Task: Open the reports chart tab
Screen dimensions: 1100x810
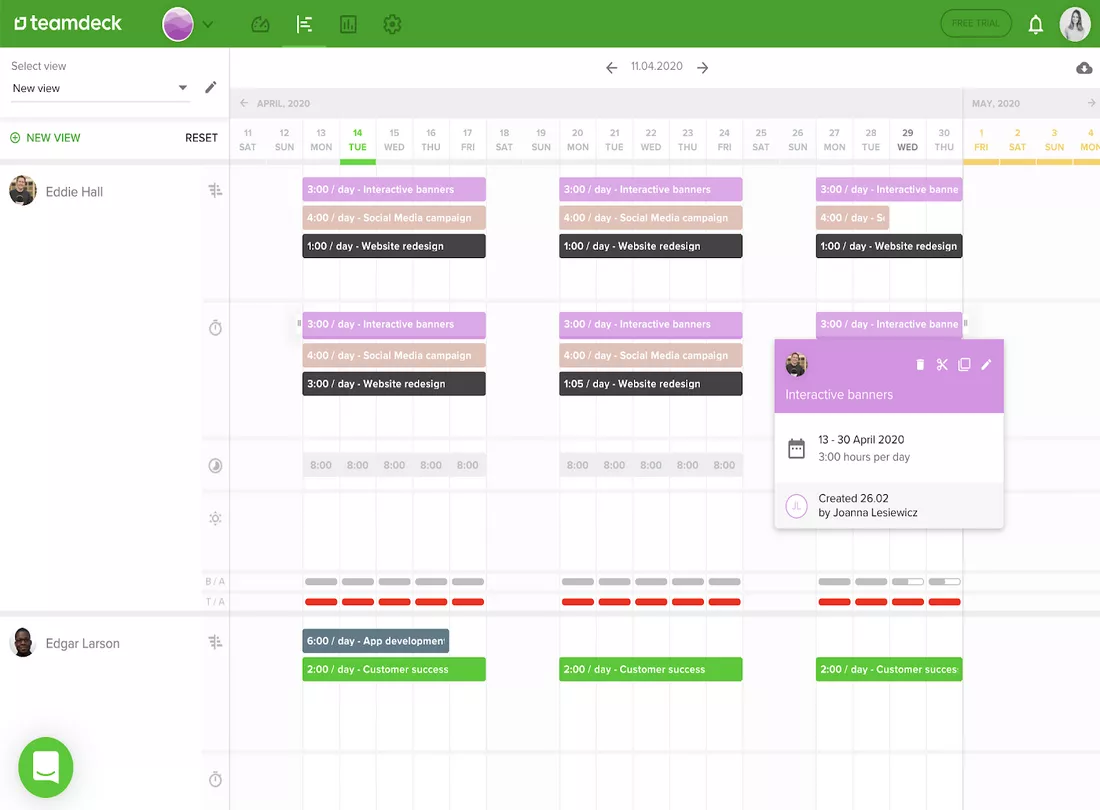Action: (348, 25)
